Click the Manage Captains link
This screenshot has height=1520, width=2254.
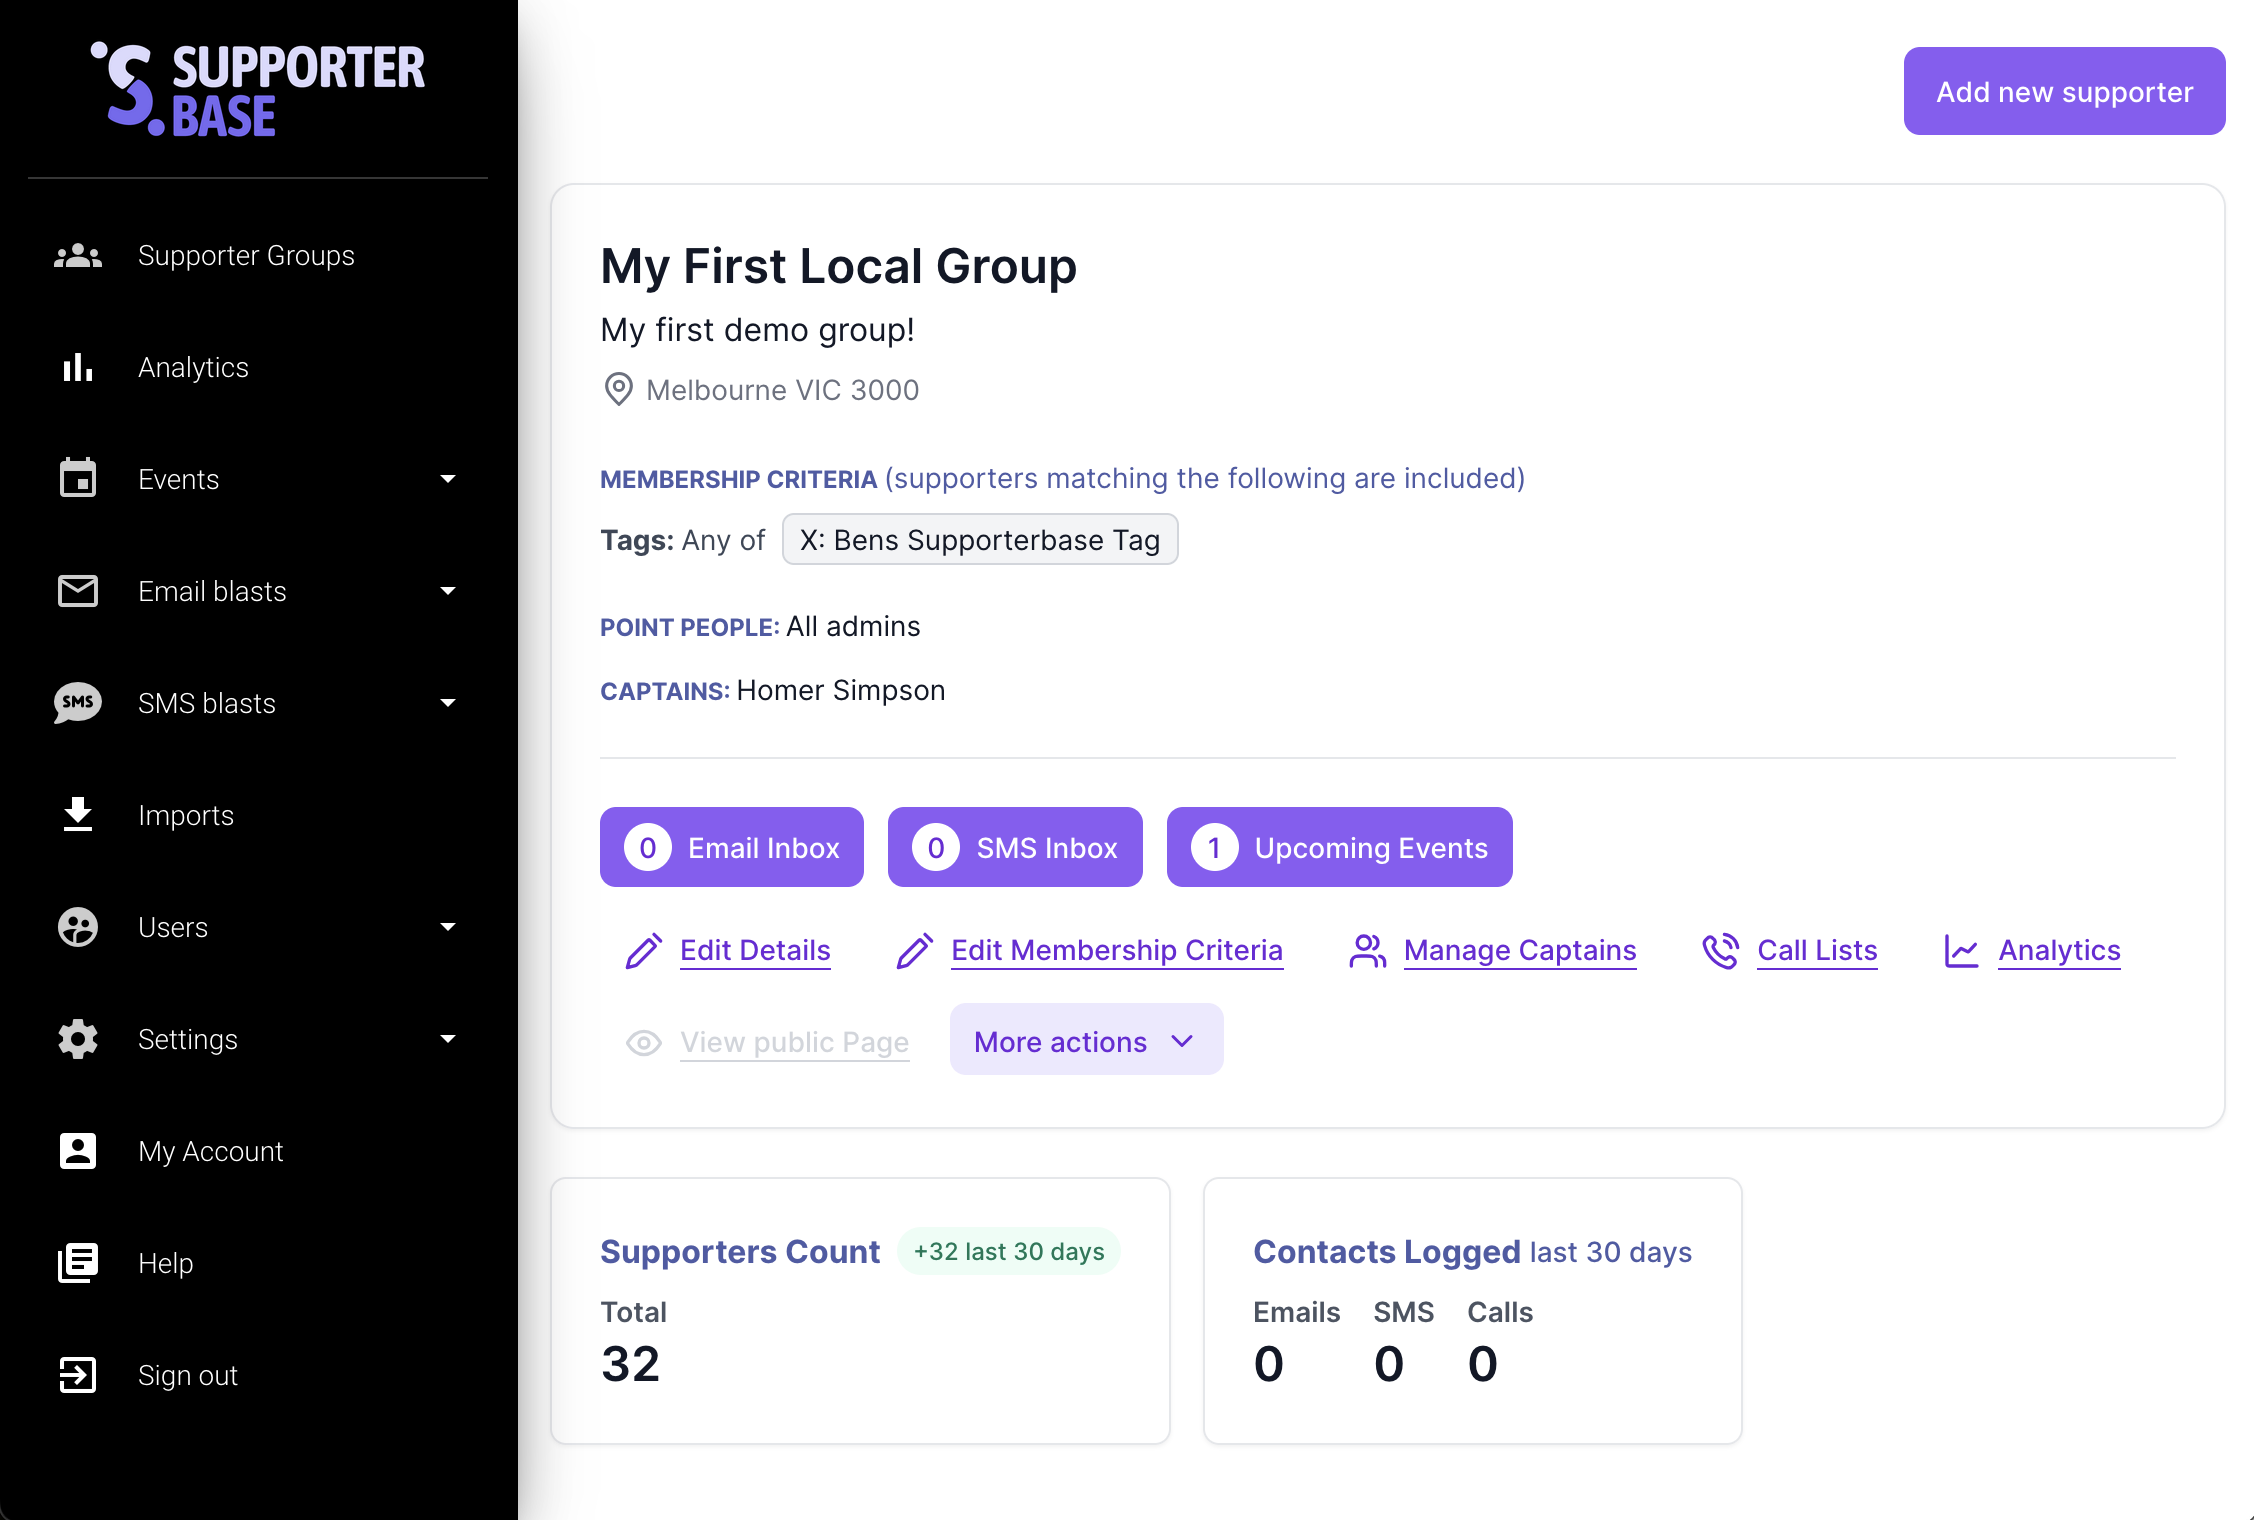[x=1520, y=950]
